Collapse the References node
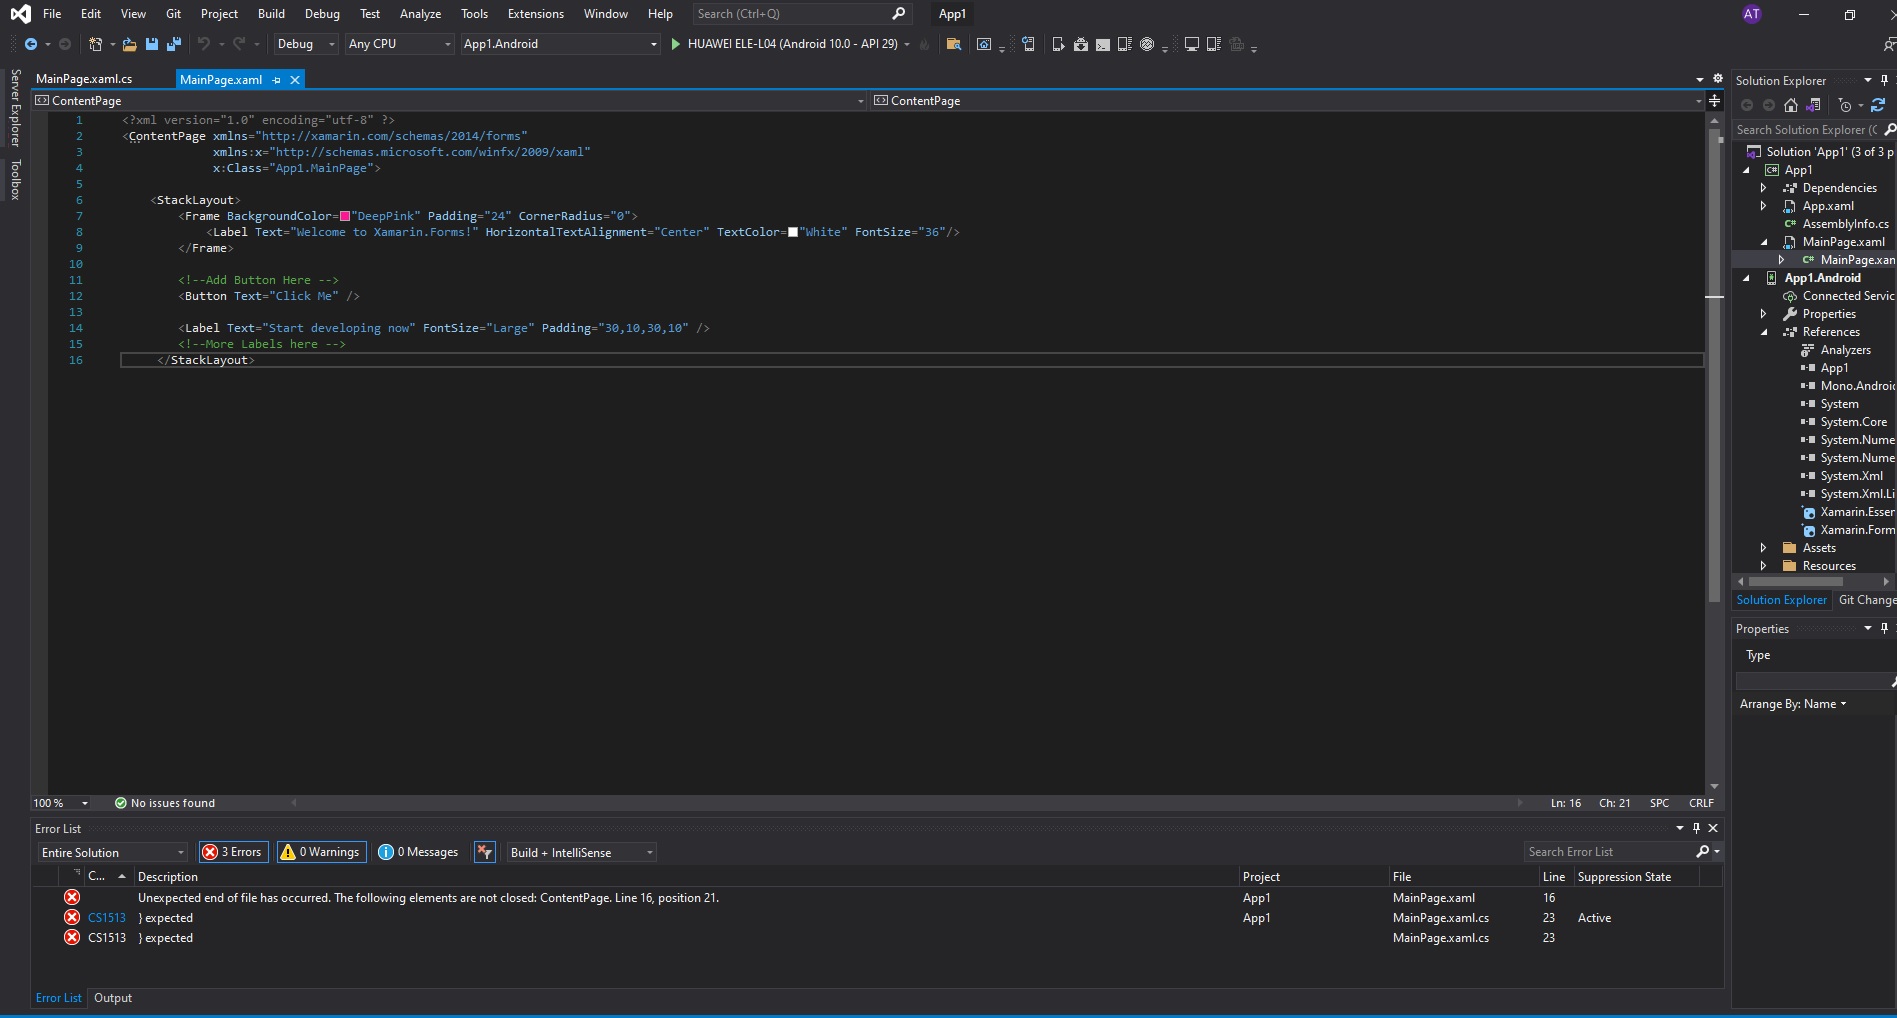The height and width of the screenshot is (1018, 1897). pos(1766,331)
